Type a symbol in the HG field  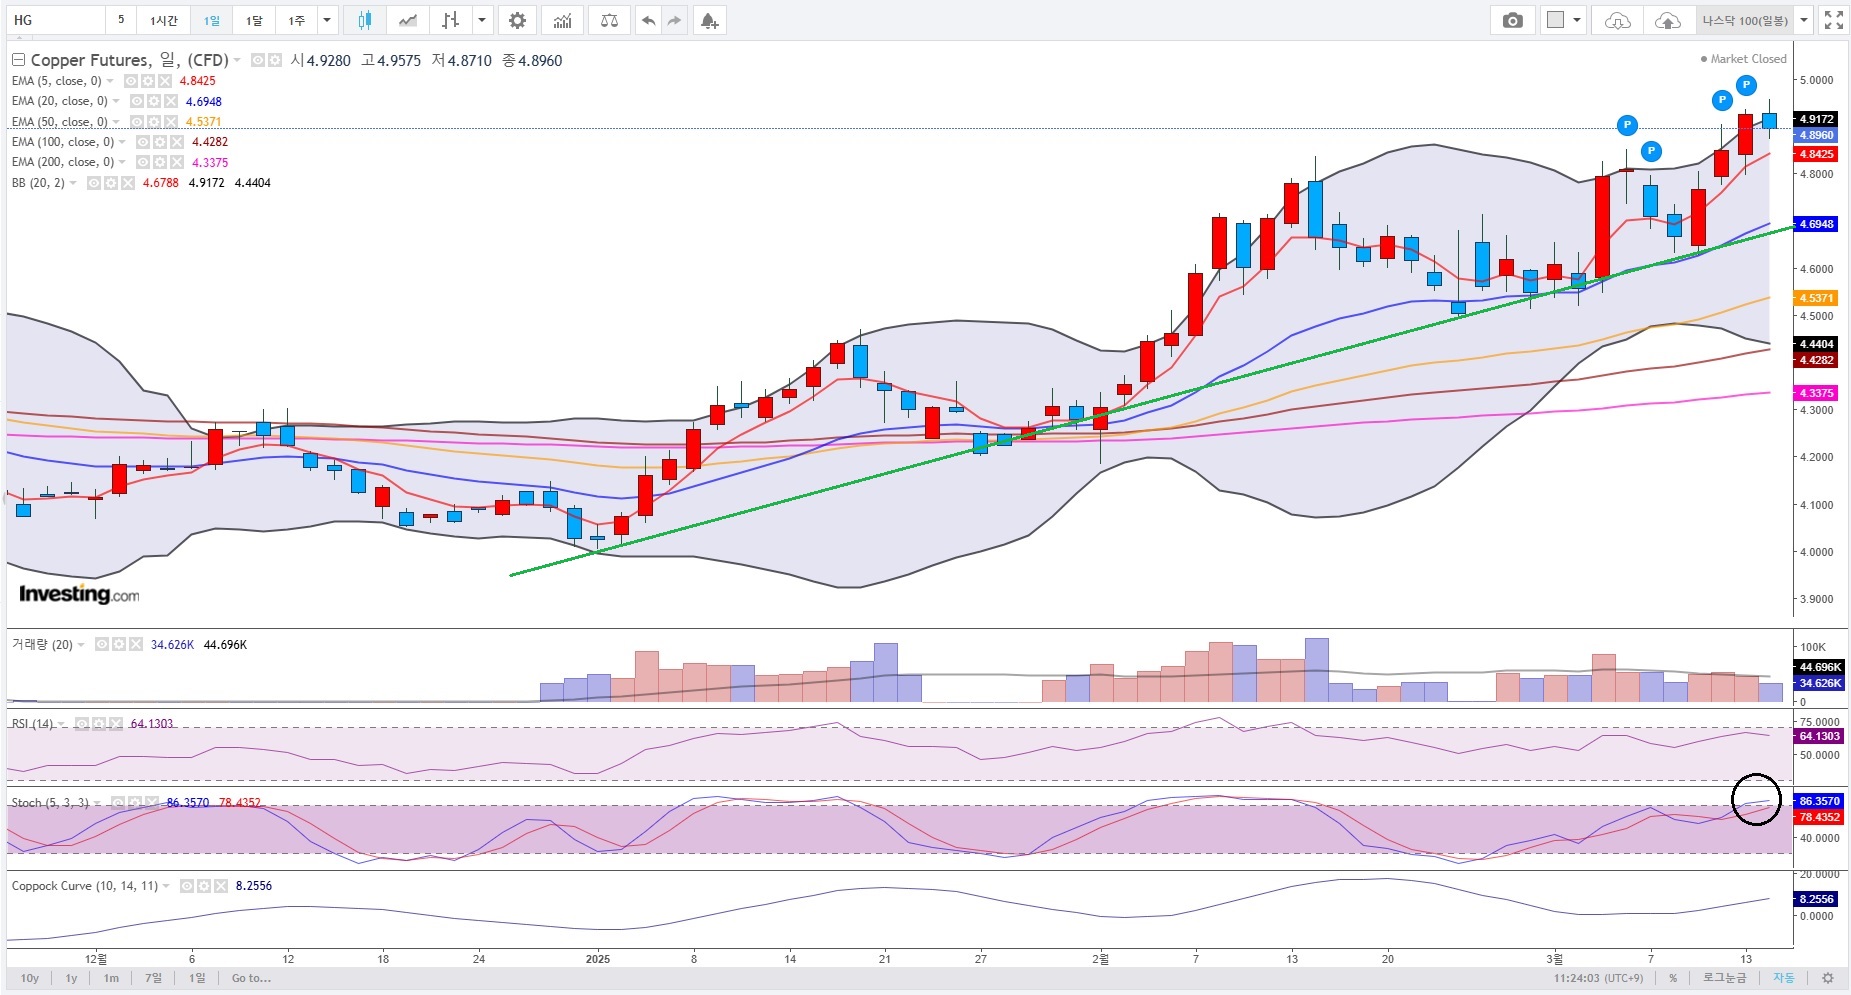pyautogui.click(x=56, y=20)
